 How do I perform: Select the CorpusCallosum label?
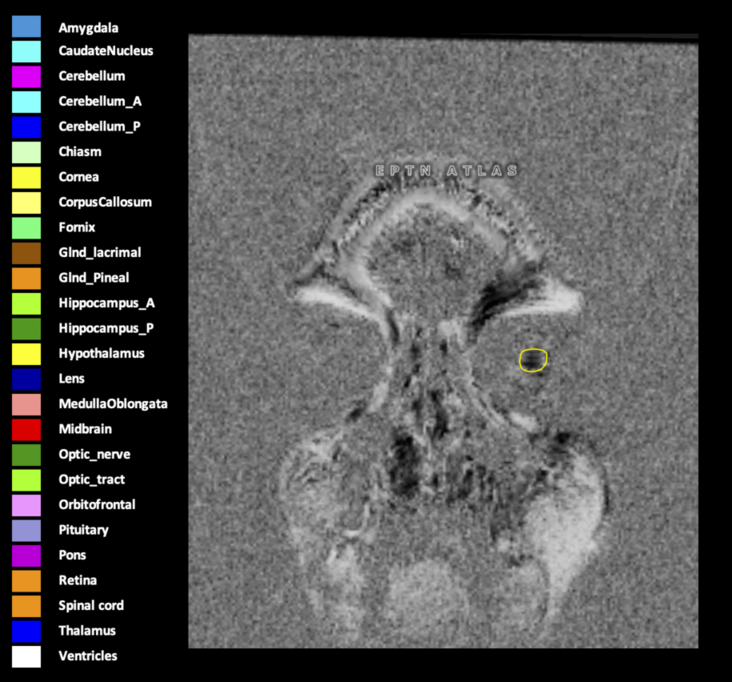pos(105,202)
